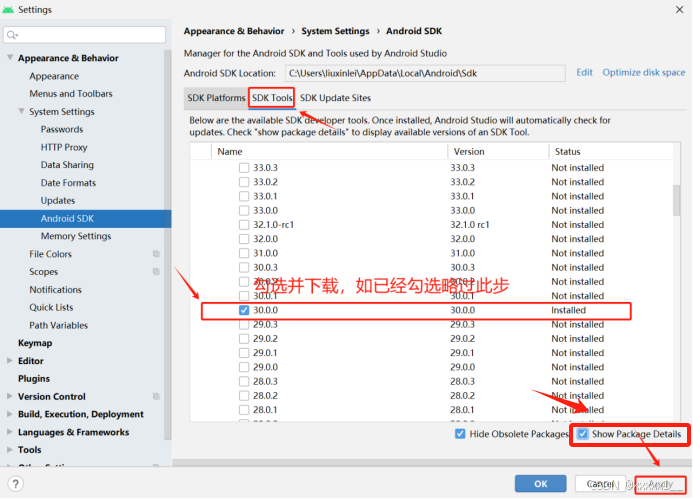Click the Appearance & Behavior breadcrumb
The width and height of the screenshot is (693, 499).
point(234,31)
